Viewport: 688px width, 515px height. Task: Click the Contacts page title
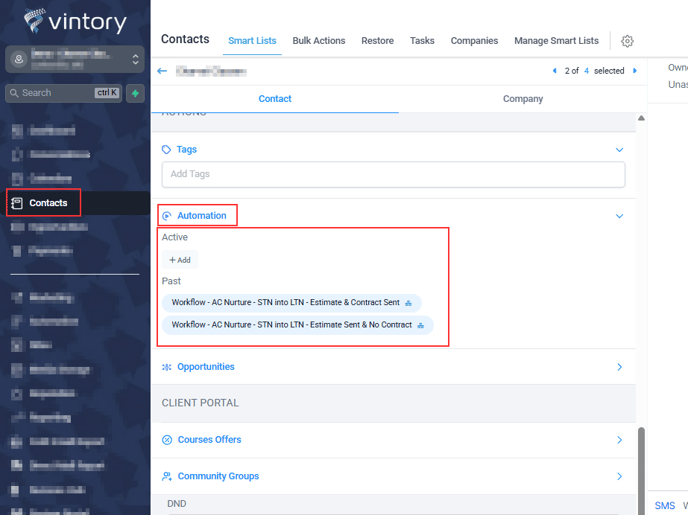(x=185, y=39)
